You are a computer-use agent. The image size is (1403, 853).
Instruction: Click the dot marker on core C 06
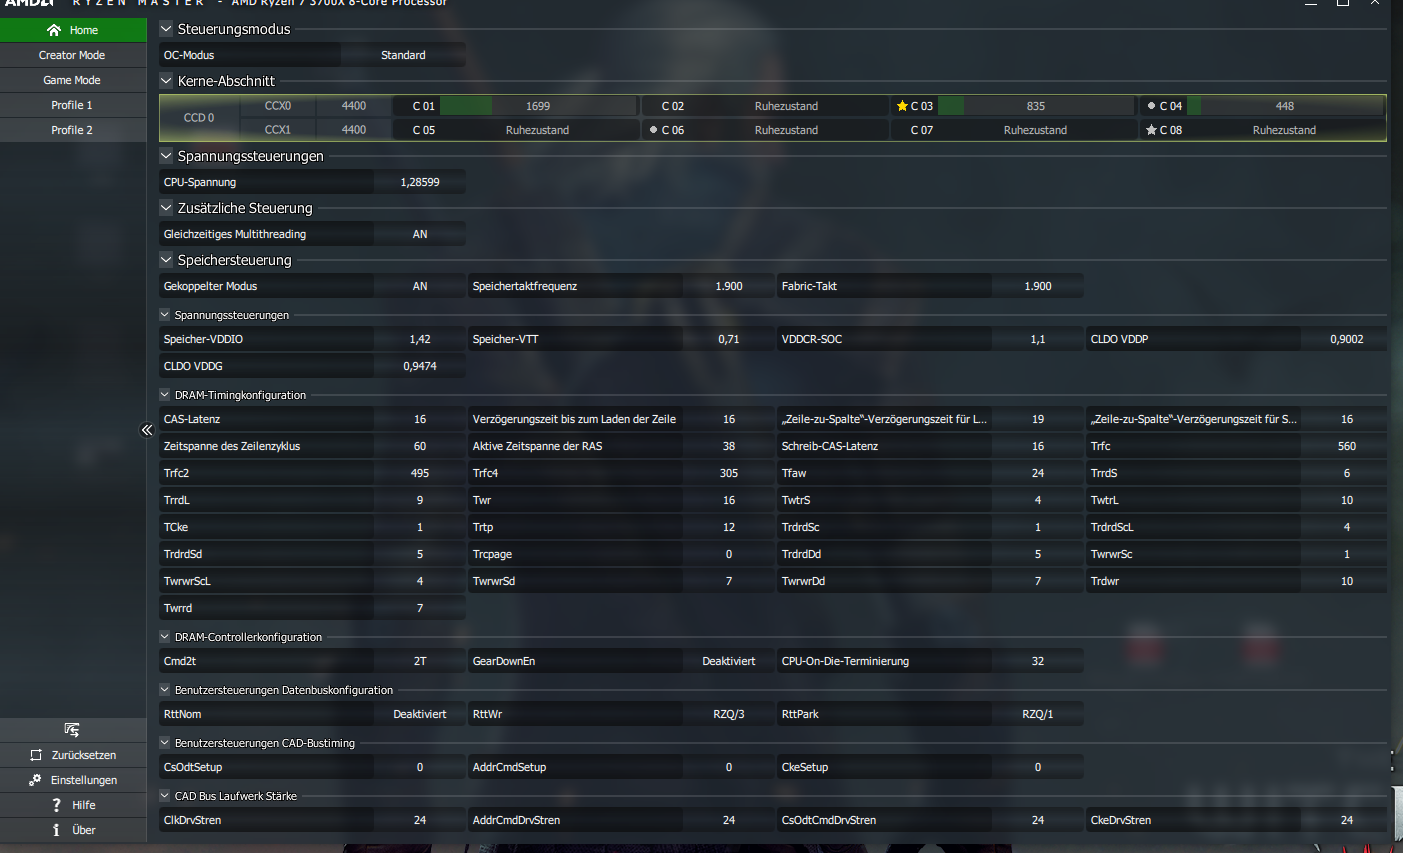pos(653,130)
